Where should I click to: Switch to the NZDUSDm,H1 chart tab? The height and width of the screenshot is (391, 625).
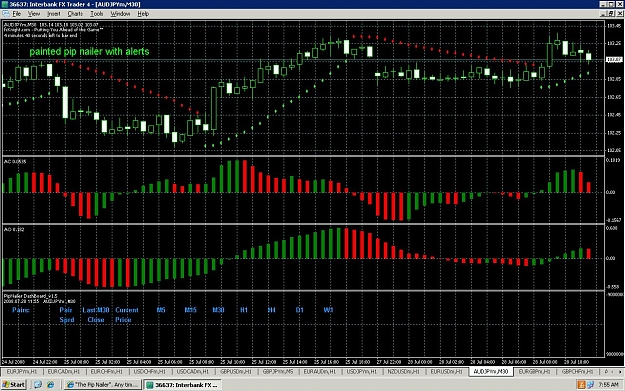403,371
